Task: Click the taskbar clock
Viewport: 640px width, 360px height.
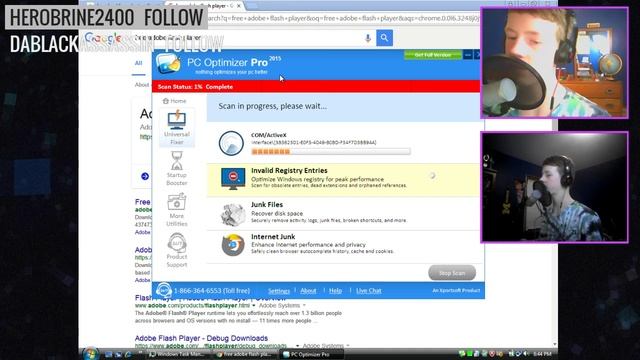Action: pos(542,354)
